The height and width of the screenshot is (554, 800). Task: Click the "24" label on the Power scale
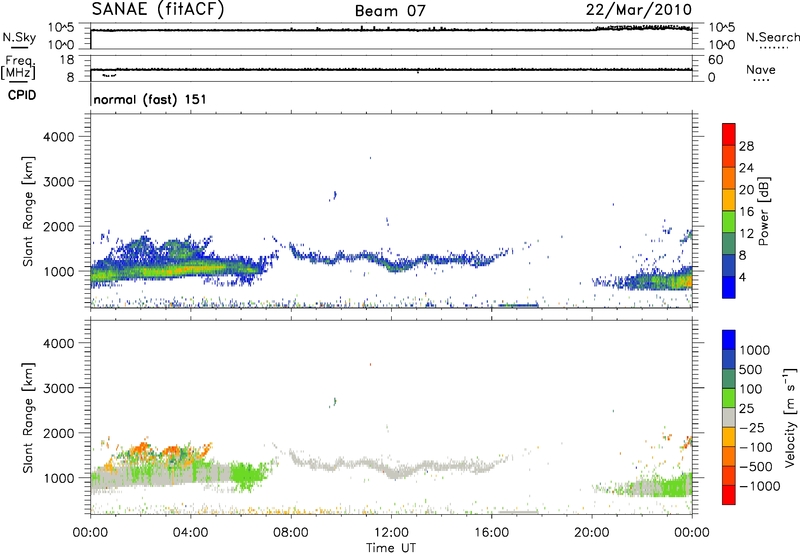click(x=746, y=168)
